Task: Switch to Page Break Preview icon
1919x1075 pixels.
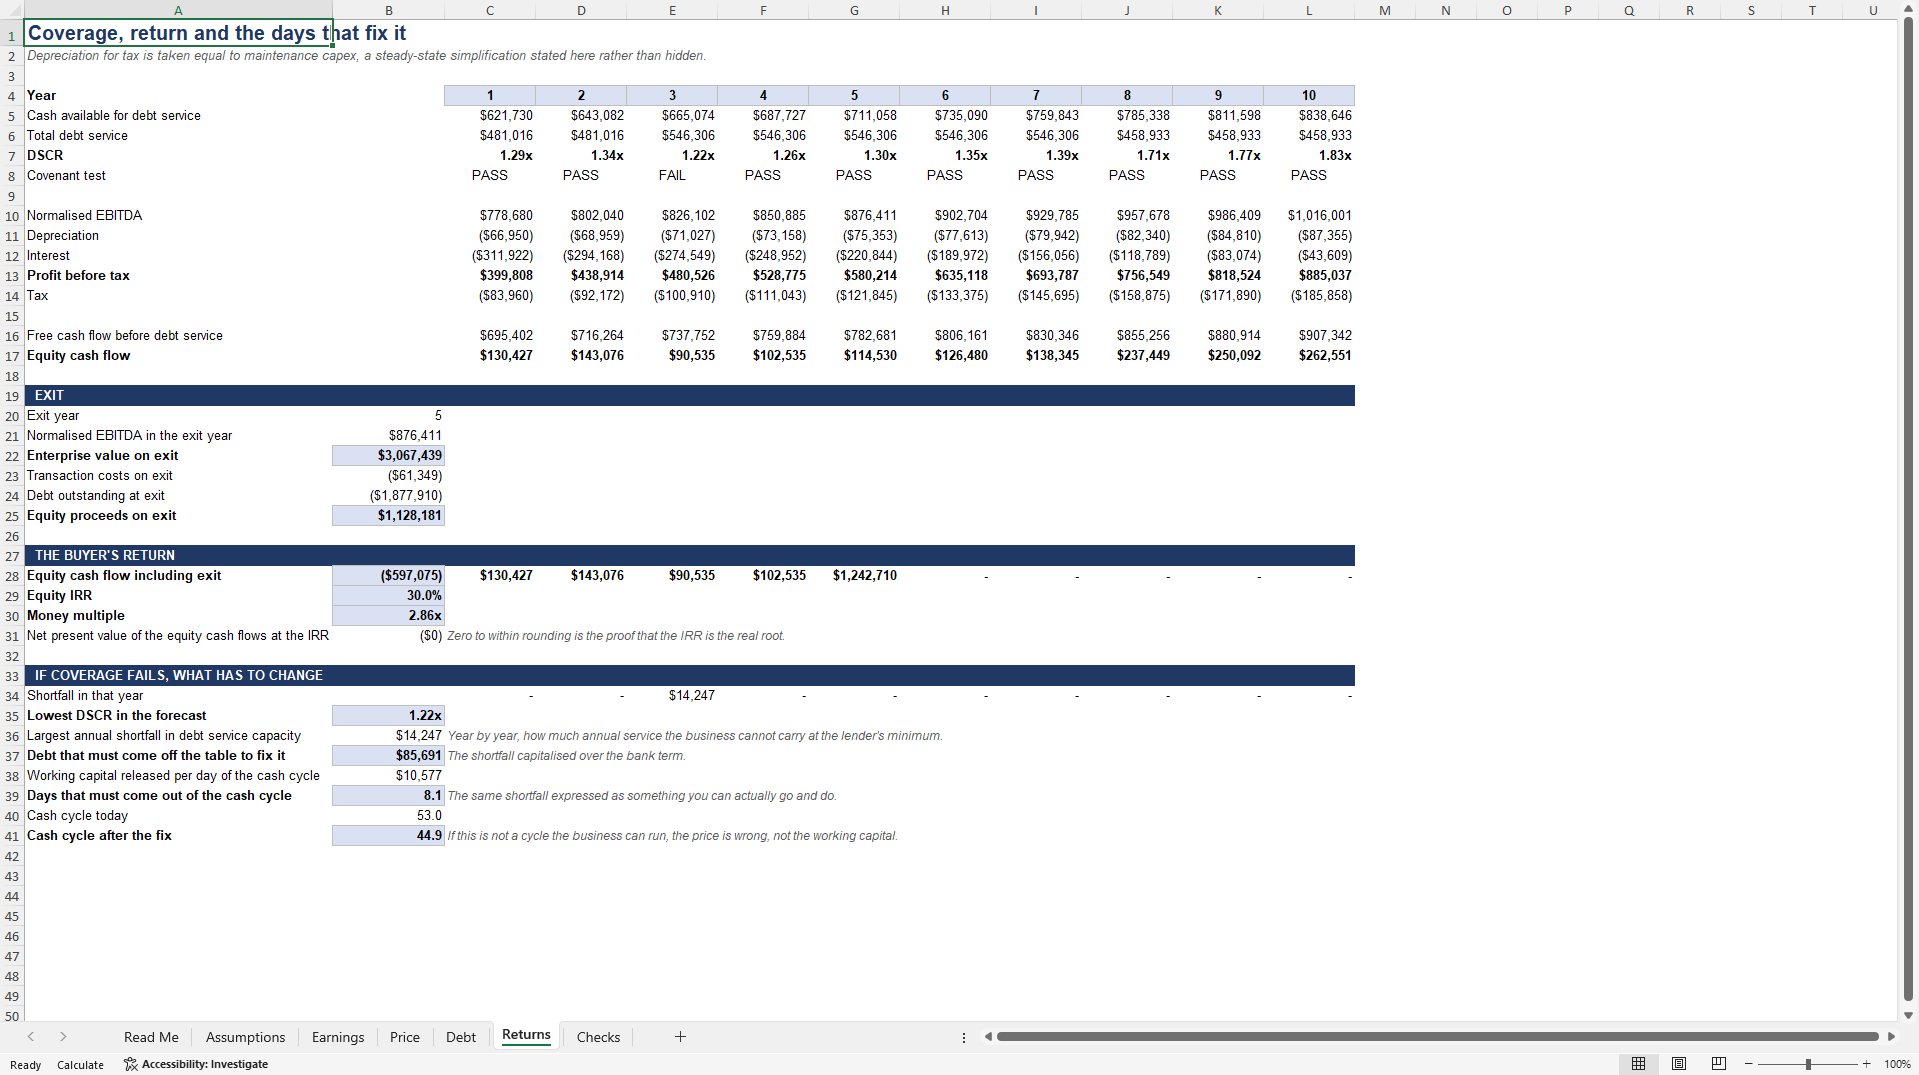Action: (x=1719, y=1064)
